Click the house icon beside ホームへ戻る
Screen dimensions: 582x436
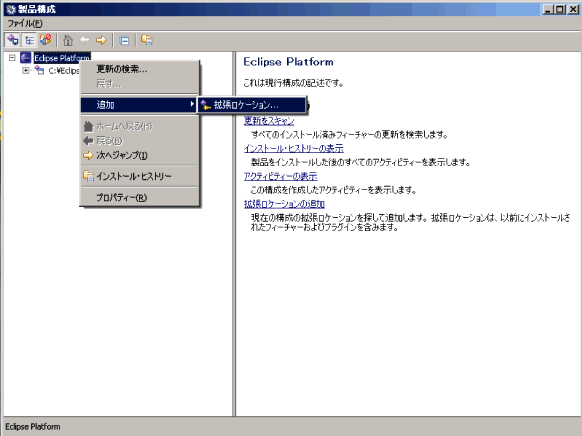(x=88, y=126)
